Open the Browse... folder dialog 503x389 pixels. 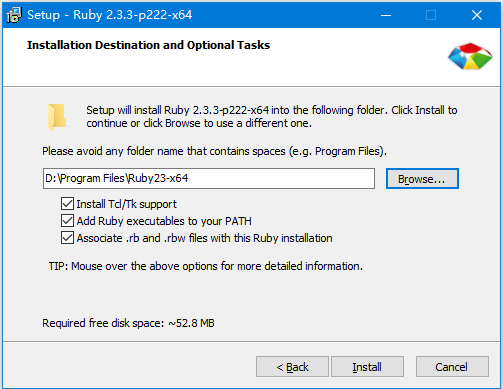click(422, 179)
